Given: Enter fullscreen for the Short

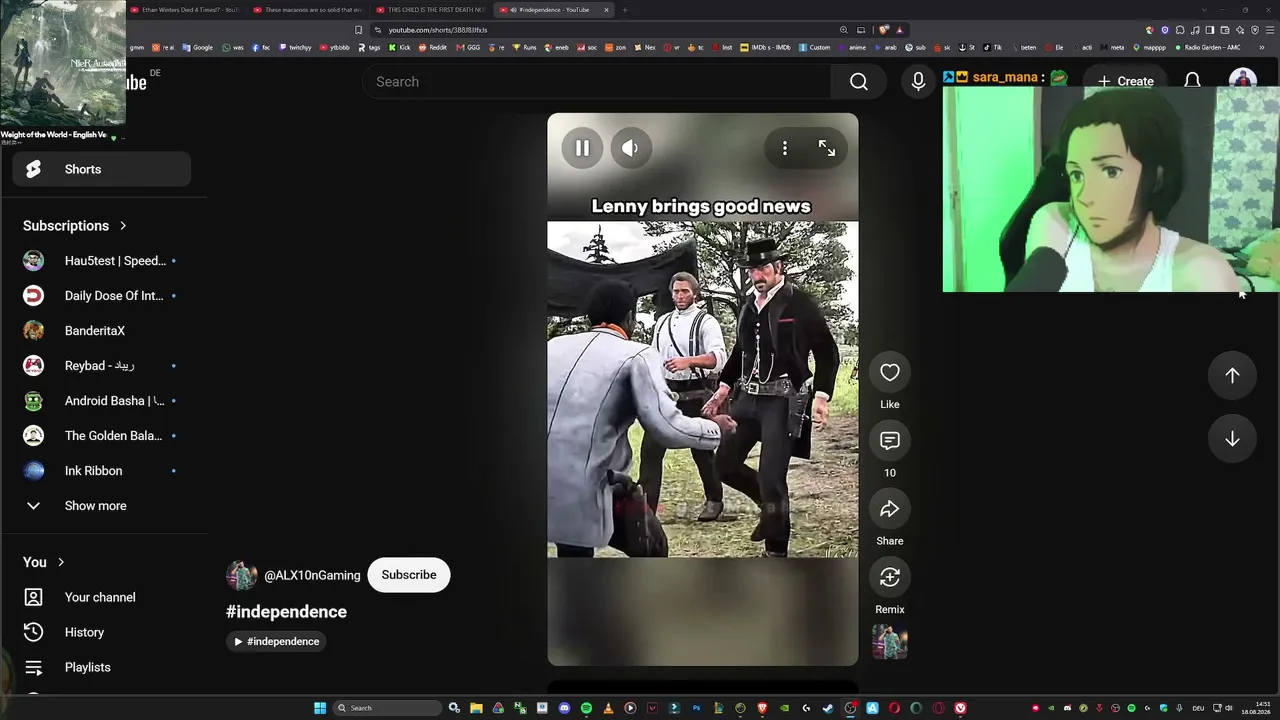Looking at the screenshot, I should pyautogui.click(x=827, y=148).
